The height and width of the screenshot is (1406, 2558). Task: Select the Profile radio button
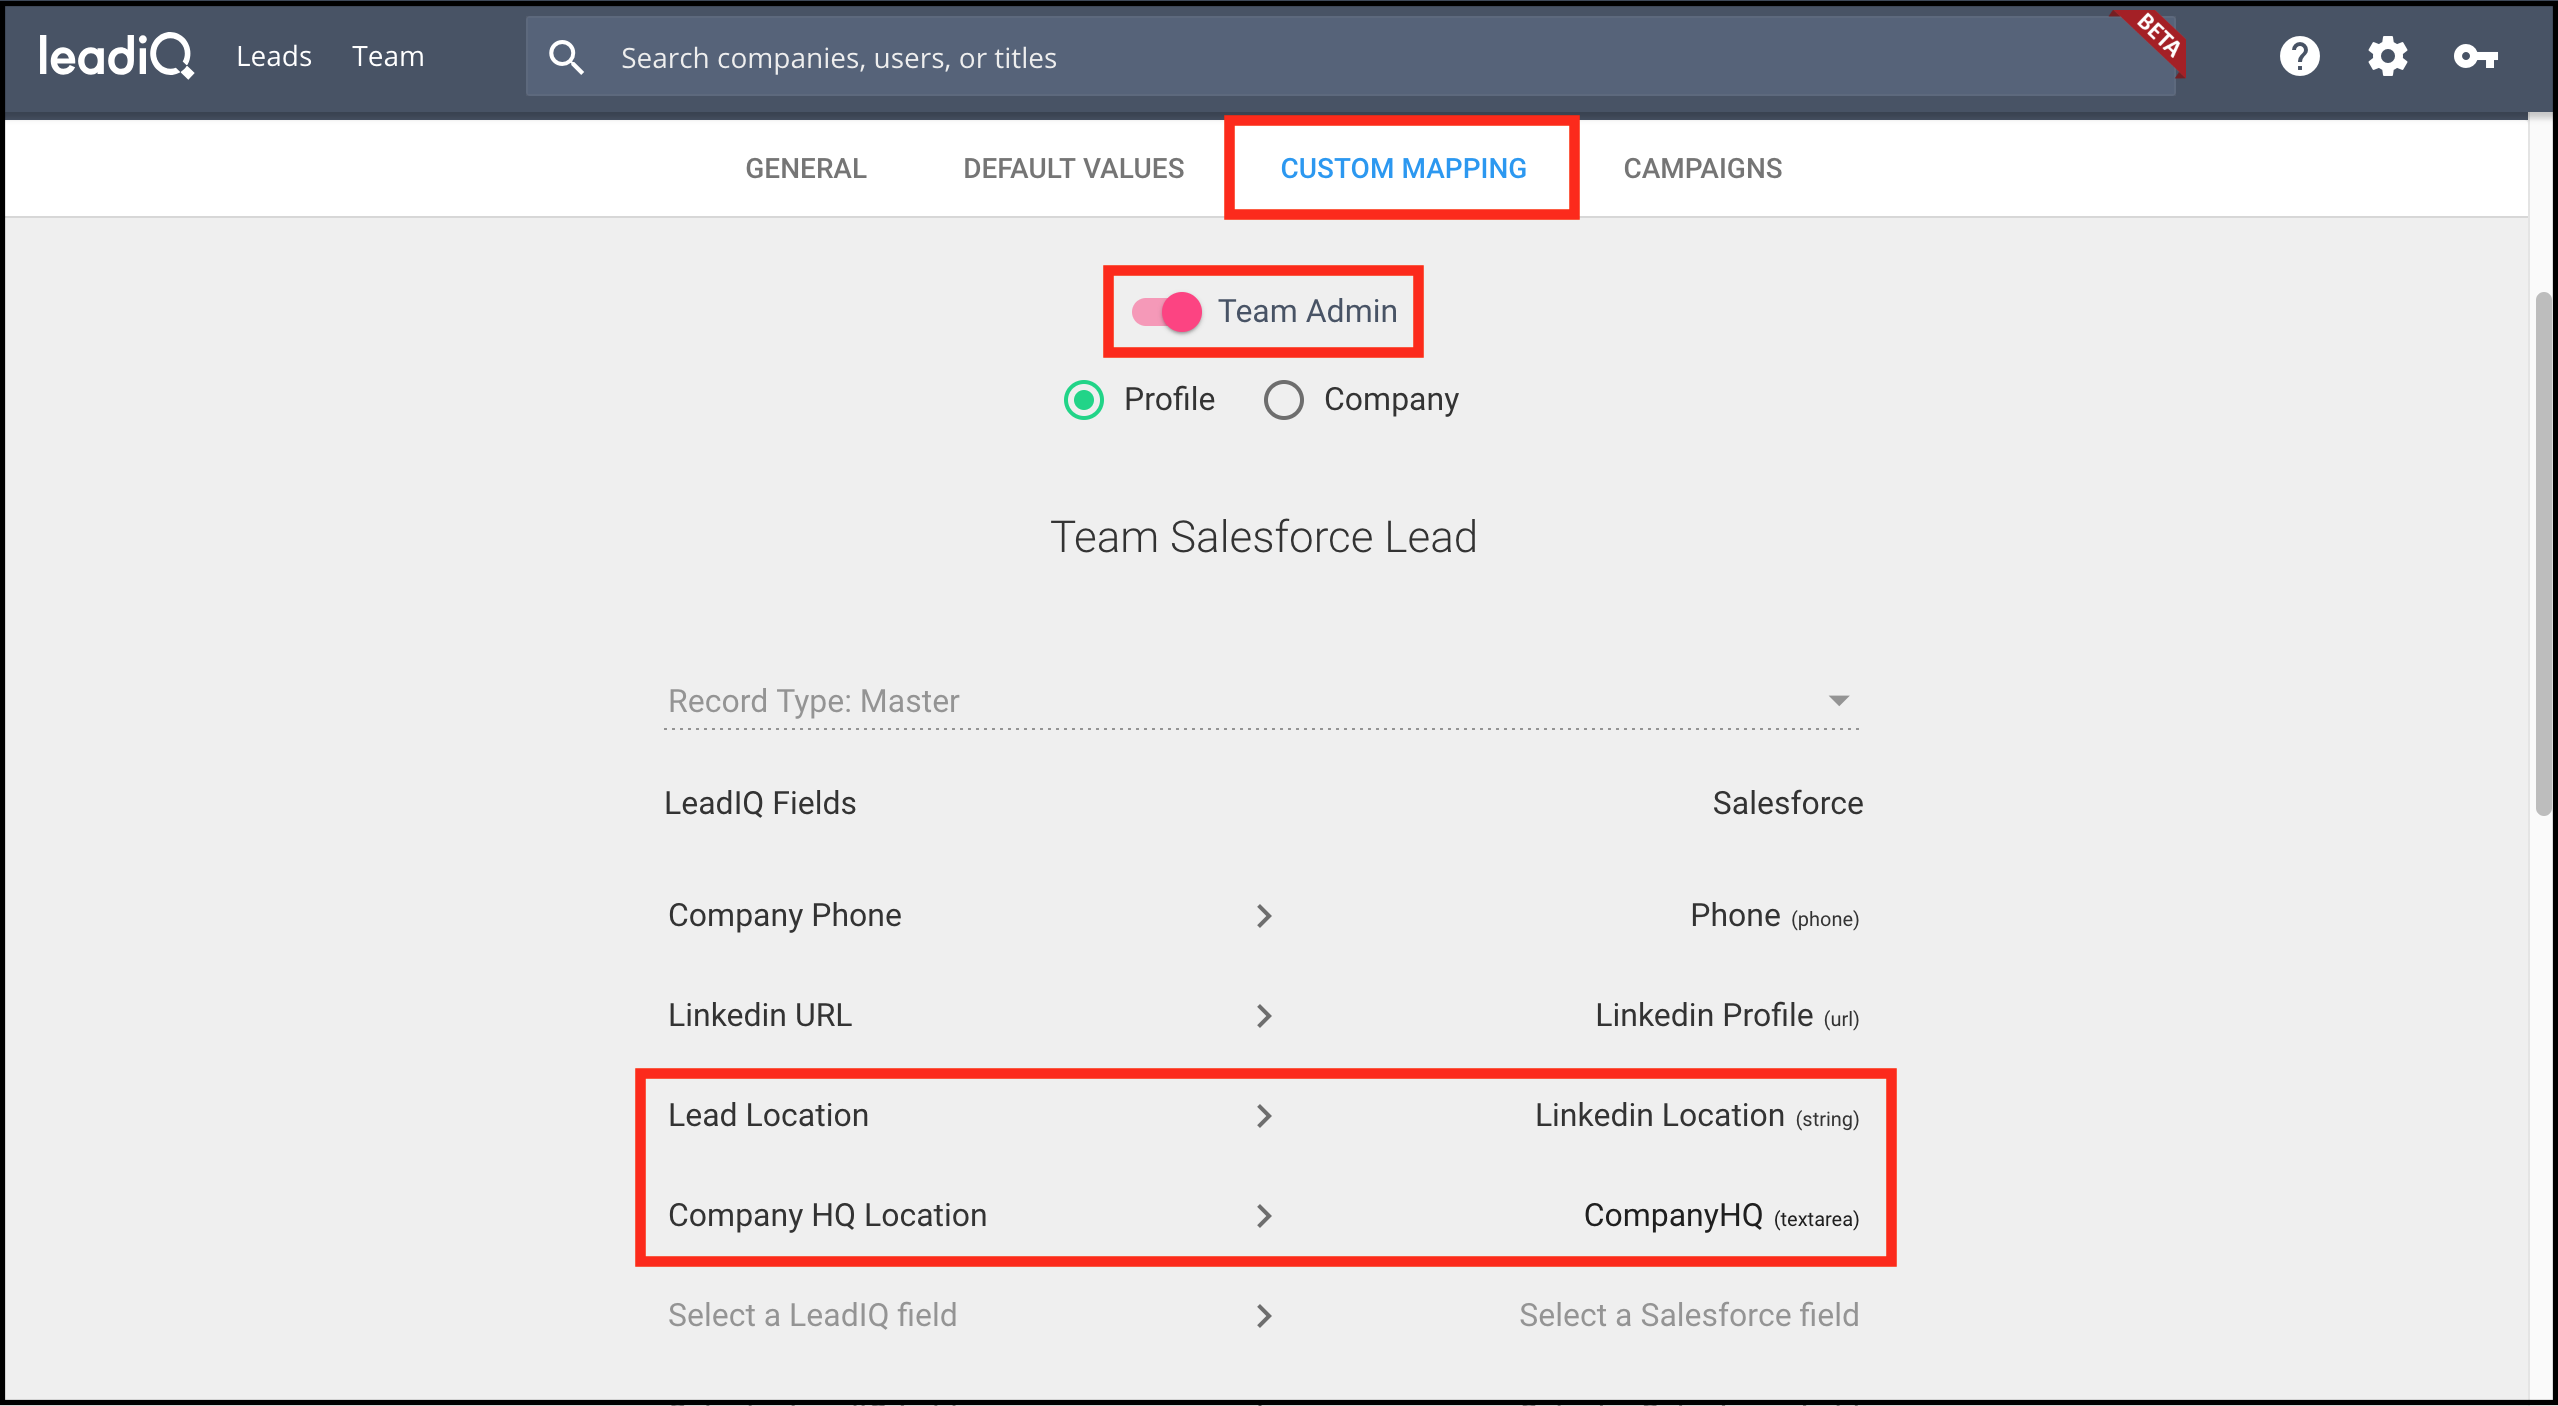(x=1083, y=400)
